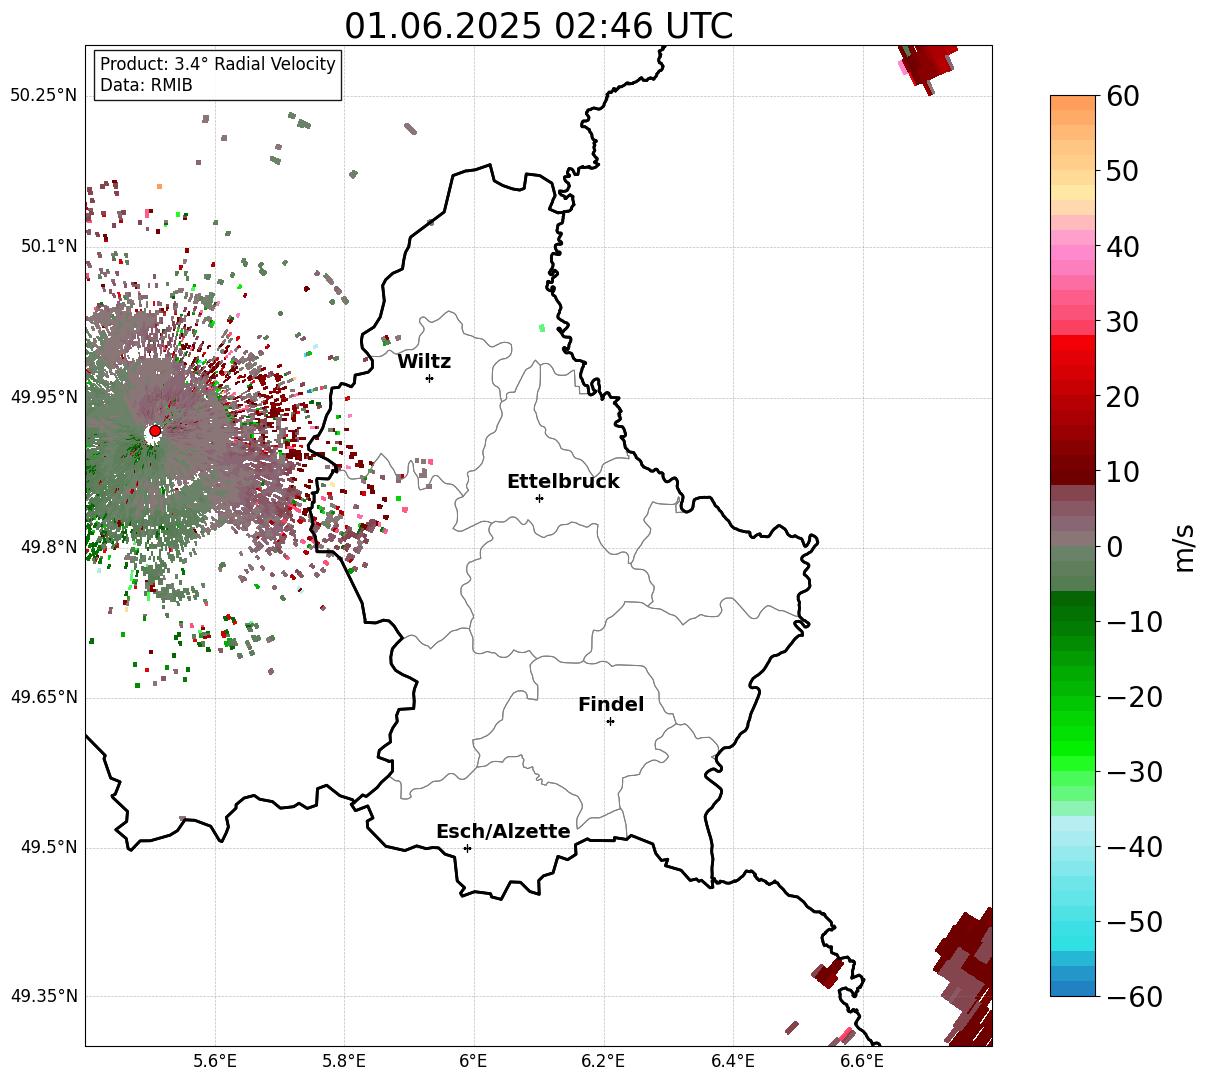This screenshot has height=1081, width=1207.
Task: Click the orange top of the colorbar
Action: (x=1073, y=110)
